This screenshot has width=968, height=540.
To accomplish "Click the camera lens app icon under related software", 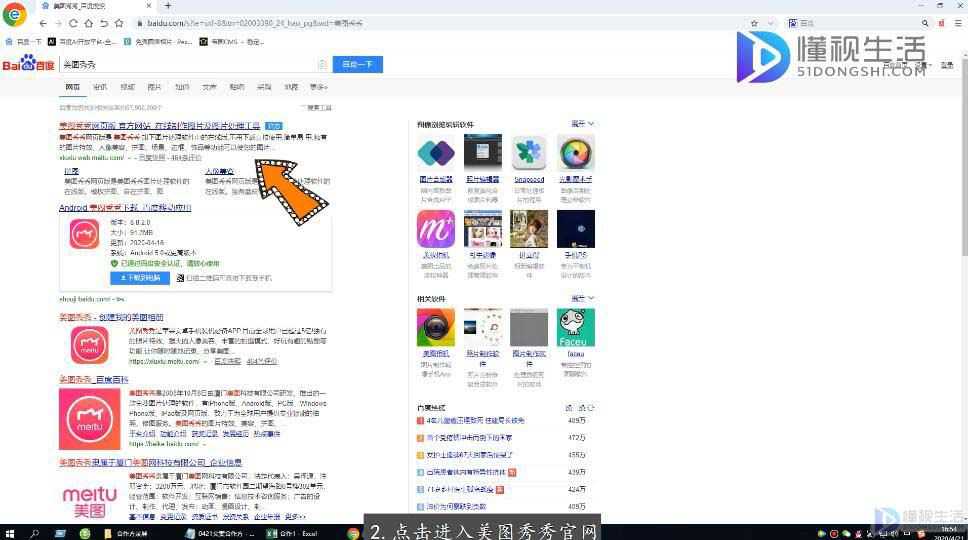I will 436,328.
